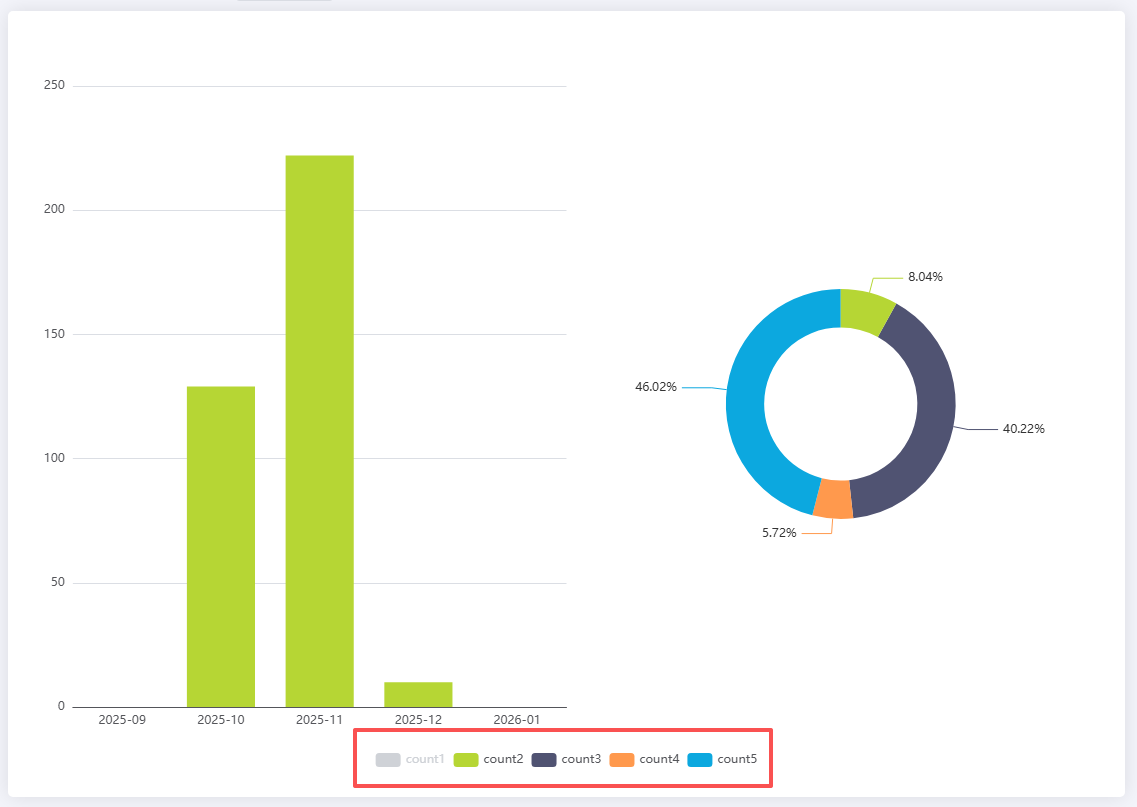Click the count1 legend text label

coord(425,760)
